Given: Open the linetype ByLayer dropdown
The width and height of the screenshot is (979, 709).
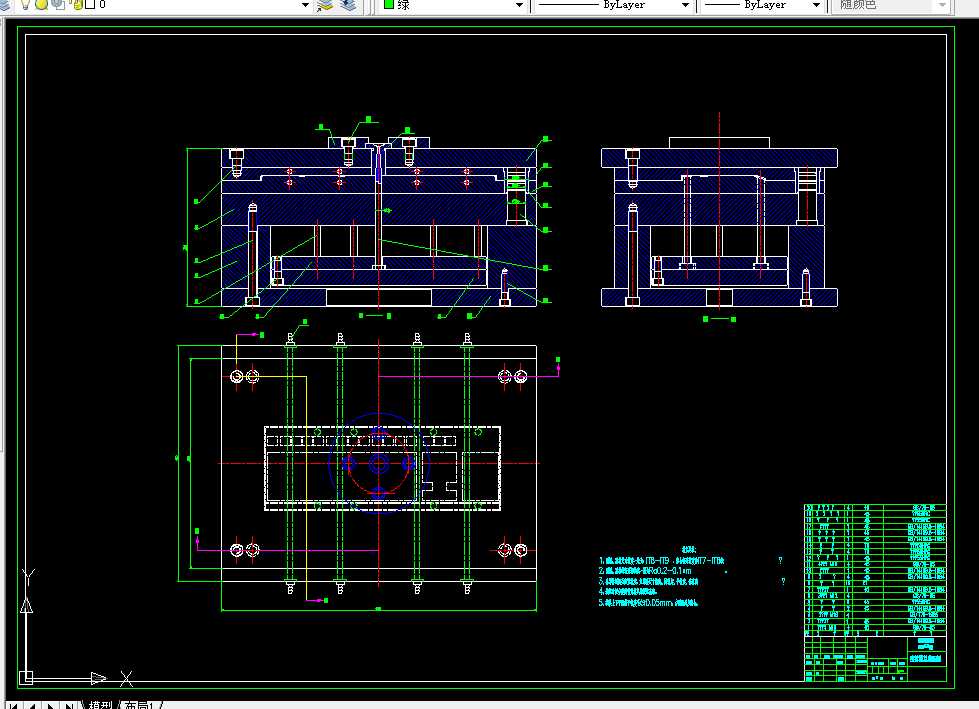Looking at the screenshot, I should point(685,5).
